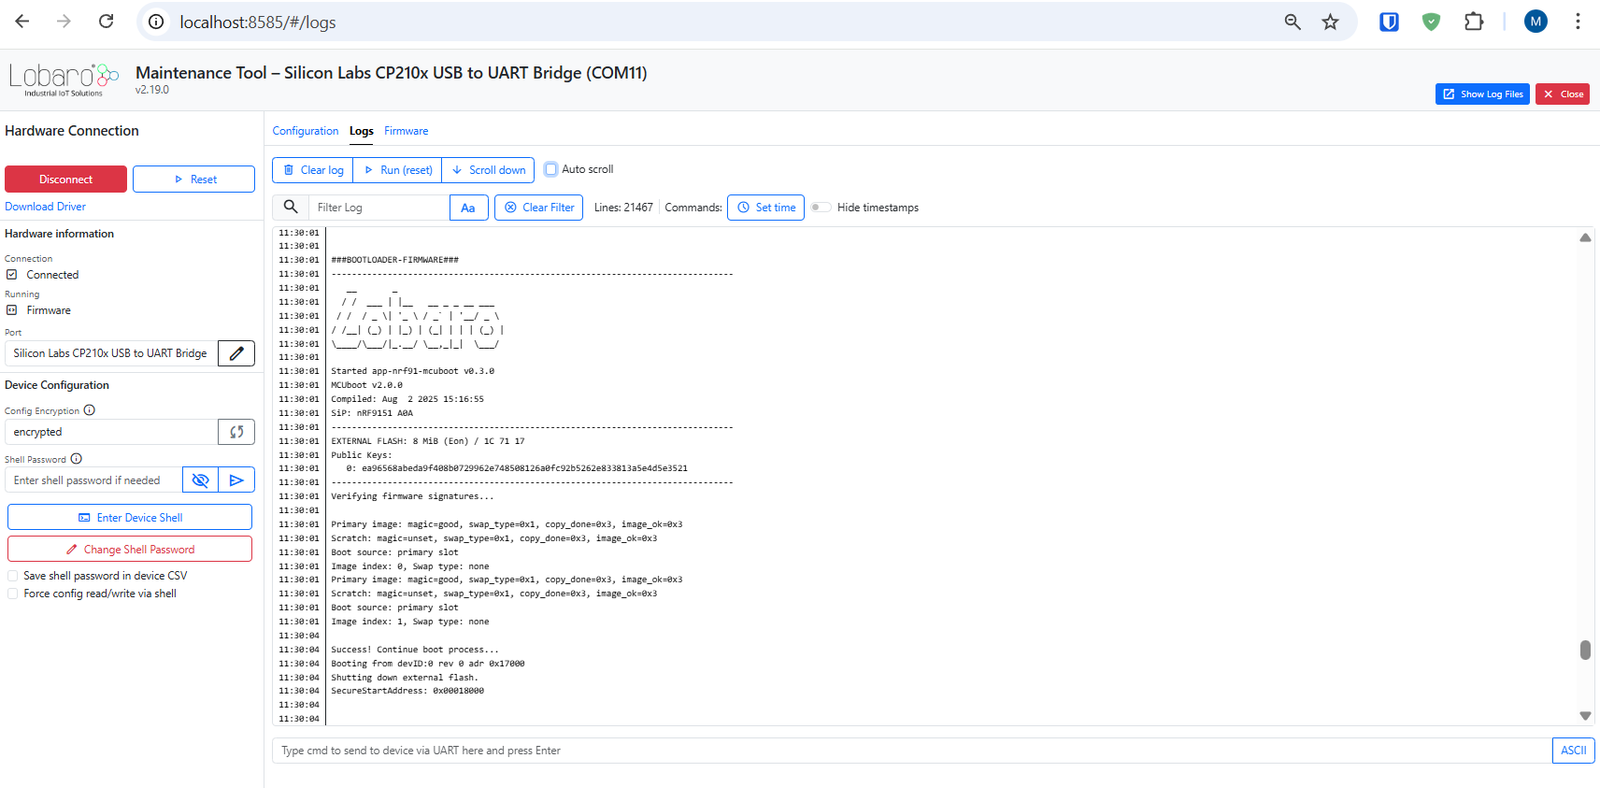Click the Set time command button

tap(766, 207)
